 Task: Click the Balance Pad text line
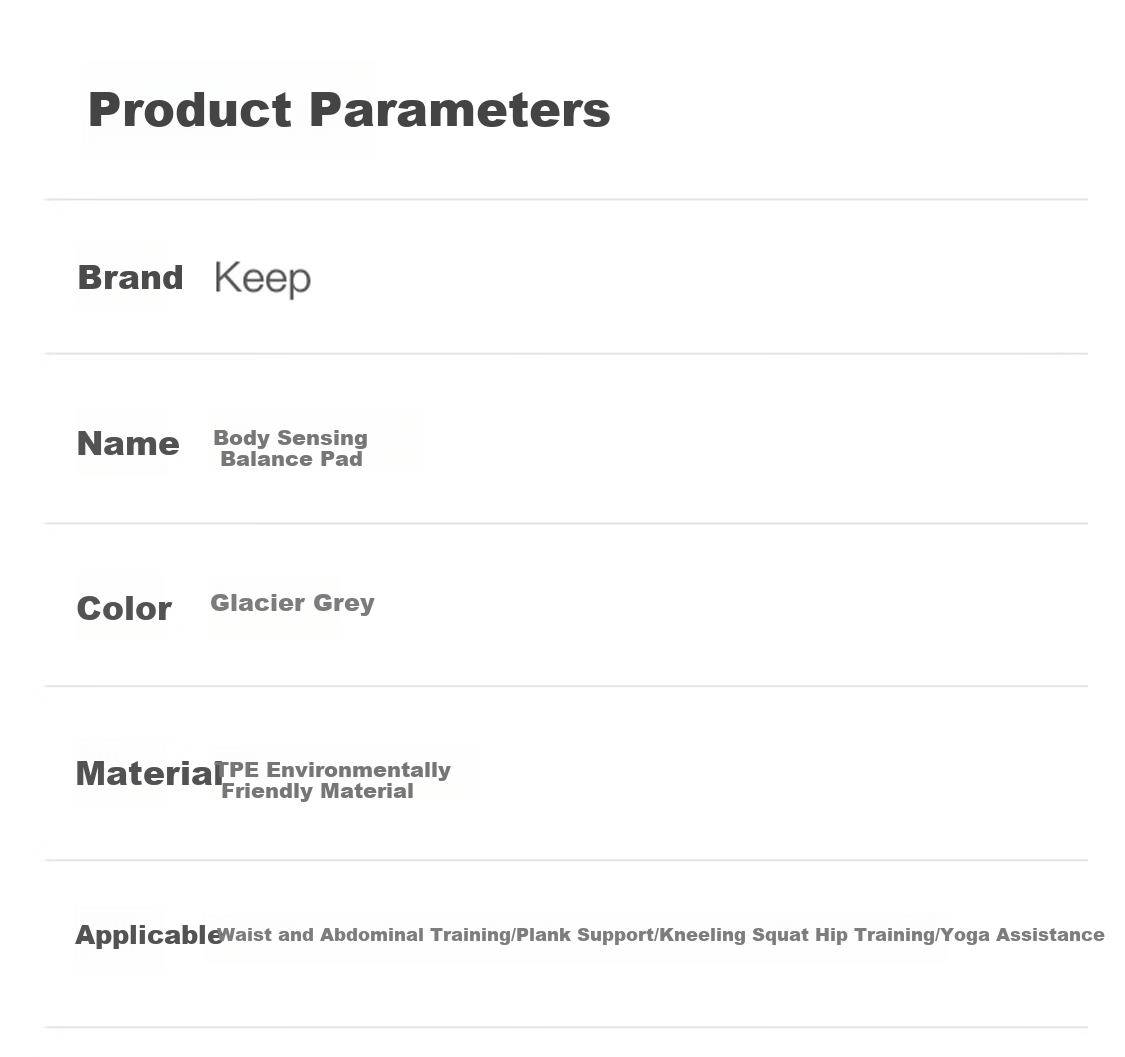pos(291,459)
